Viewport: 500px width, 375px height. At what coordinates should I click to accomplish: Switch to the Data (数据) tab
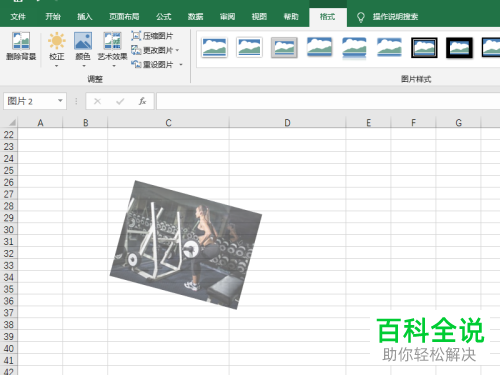pos(195,17)
